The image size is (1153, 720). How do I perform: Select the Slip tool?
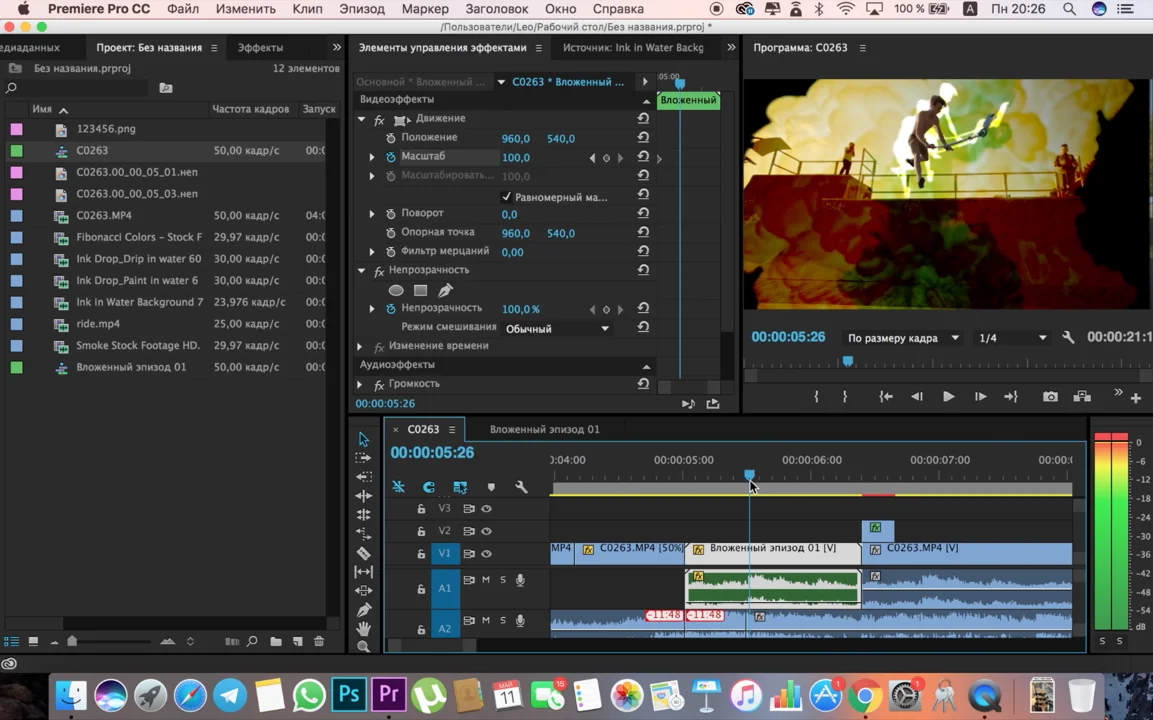click(x=363, y=571)
